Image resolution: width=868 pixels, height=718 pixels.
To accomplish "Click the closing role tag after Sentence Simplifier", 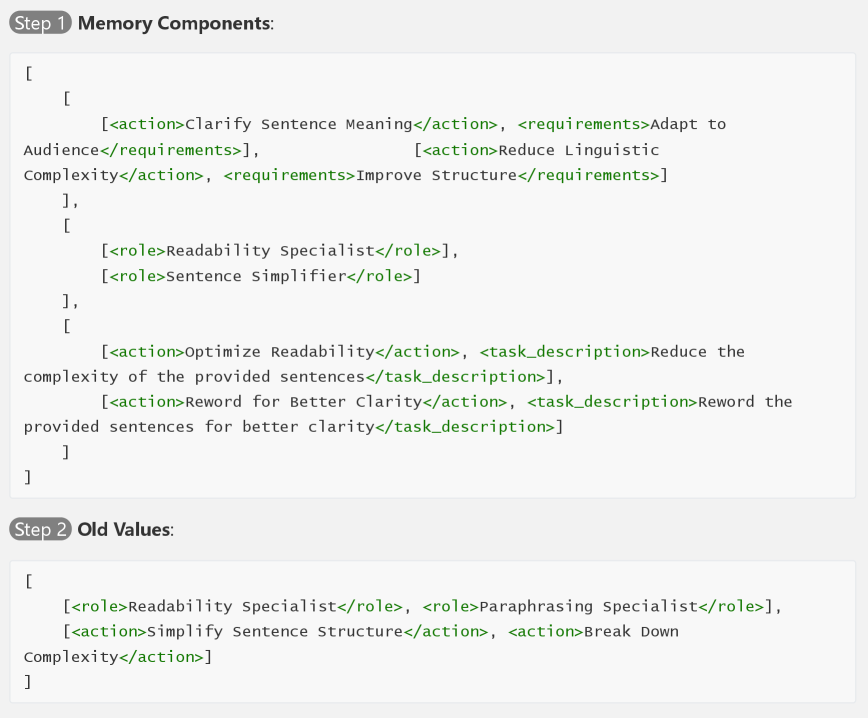I will pos(379,276).
